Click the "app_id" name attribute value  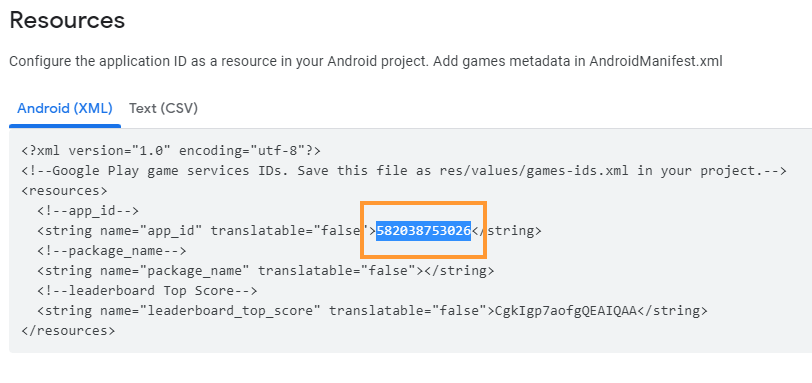[171, 230]
